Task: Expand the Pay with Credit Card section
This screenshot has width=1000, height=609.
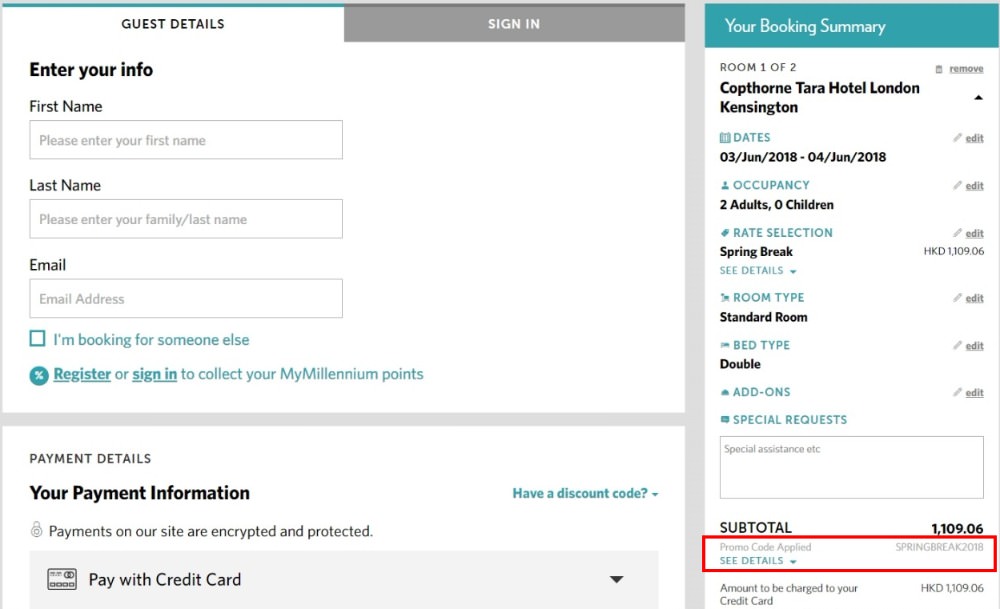Action: pyautogui.click(x=617, y=579)
